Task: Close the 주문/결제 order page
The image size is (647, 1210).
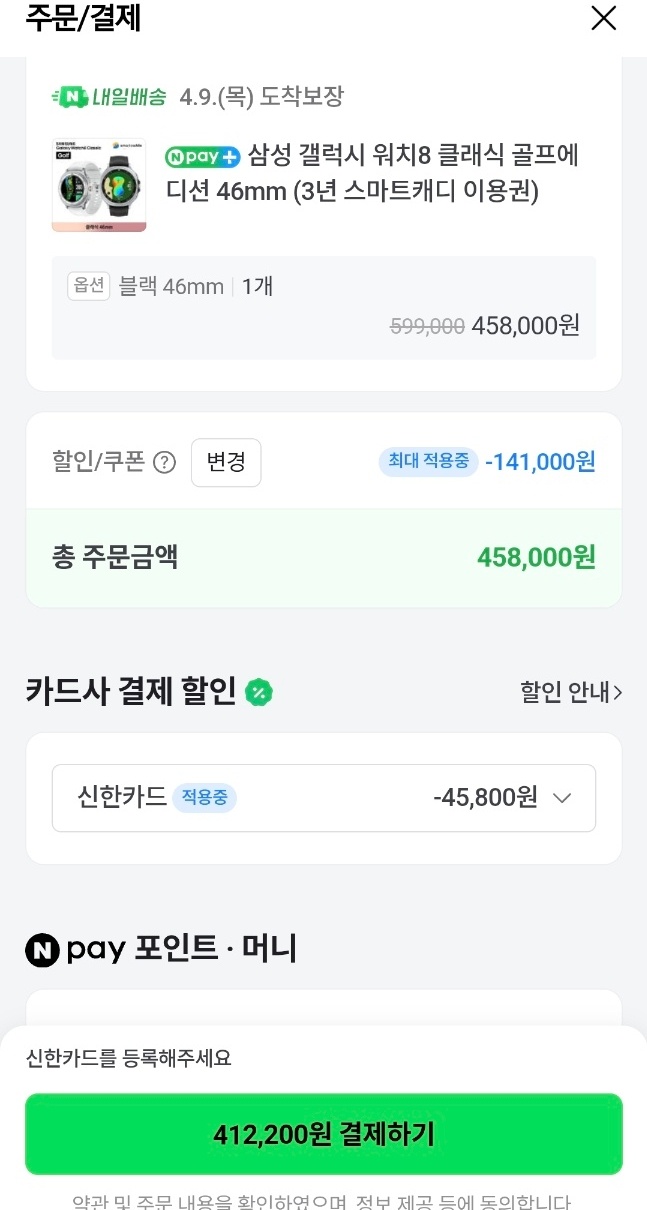Action: 603,19
